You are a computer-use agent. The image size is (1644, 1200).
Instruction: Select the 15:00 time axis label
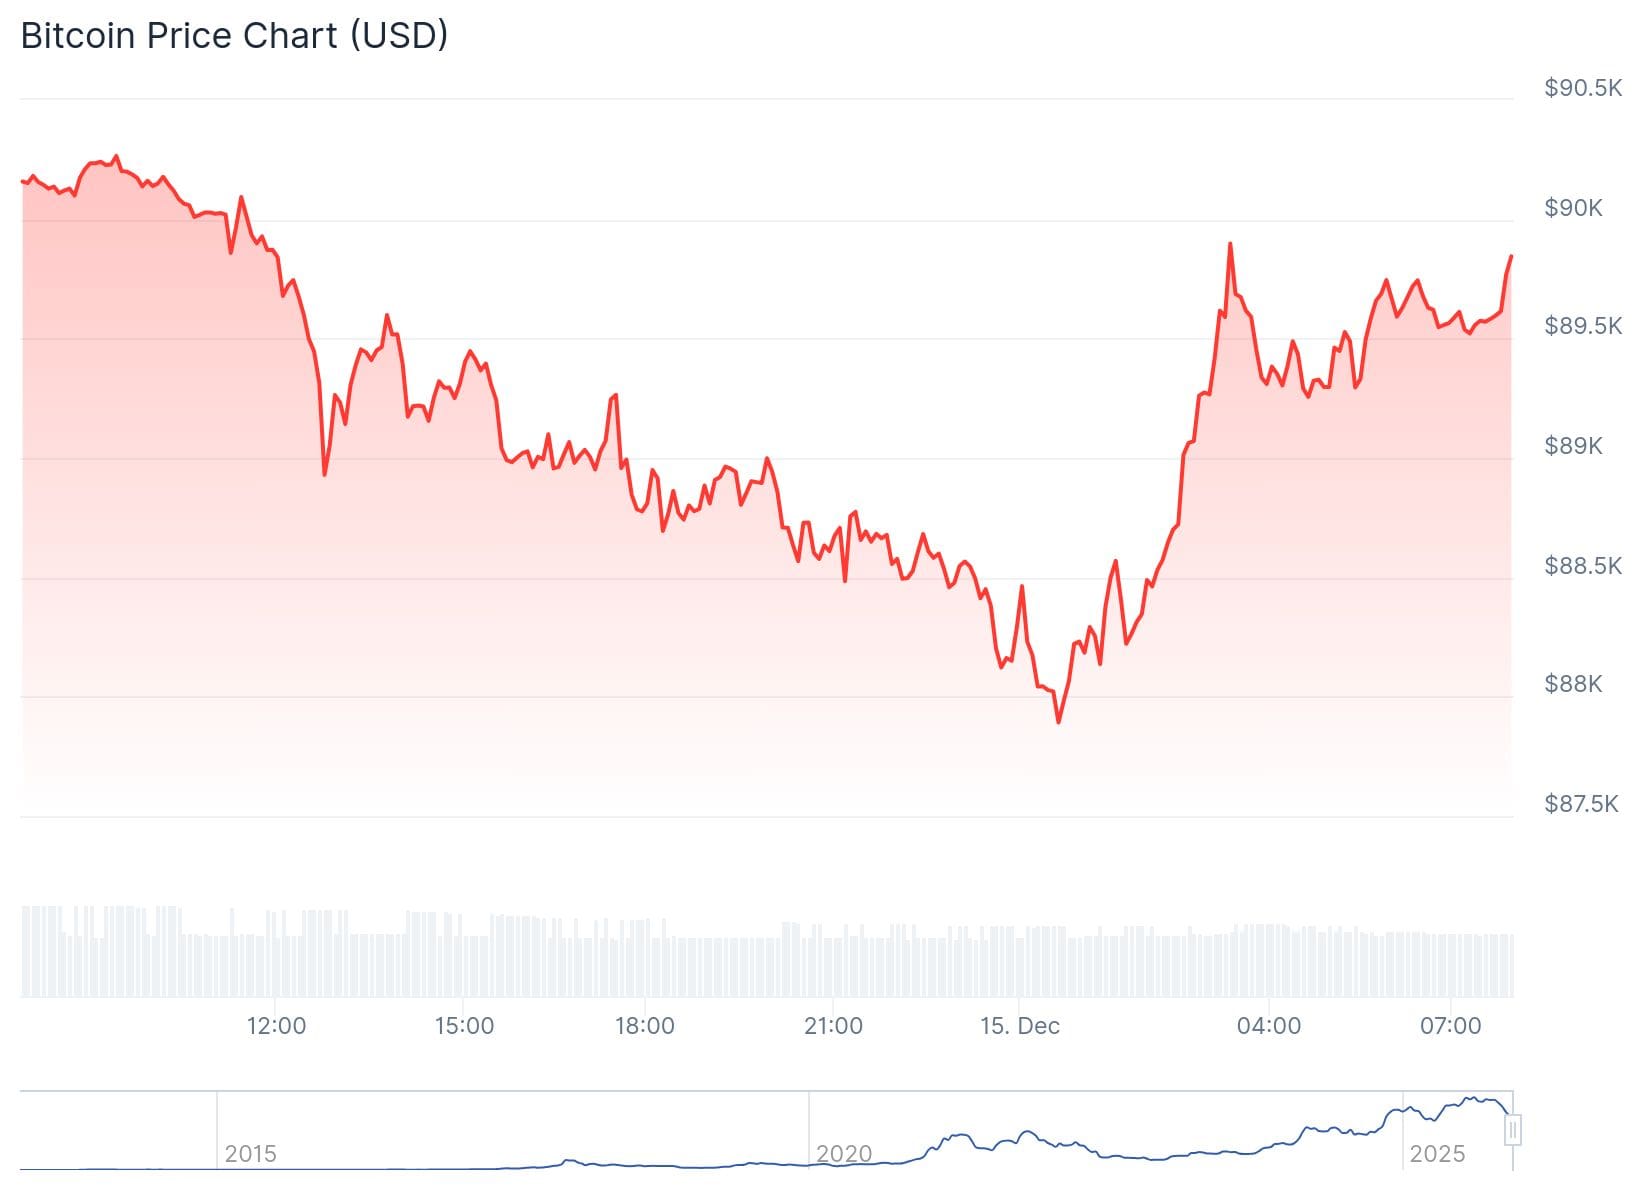pos(464,1026)
